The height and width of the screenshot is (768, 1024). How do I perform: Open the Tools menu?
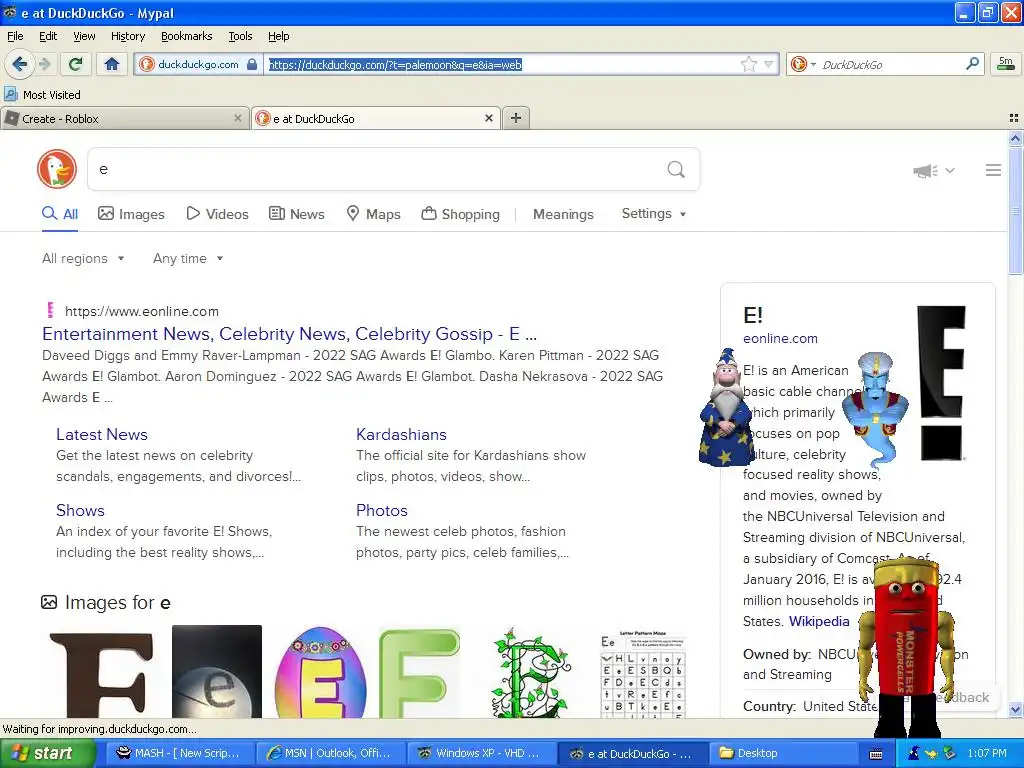pyautogui.click(x=240, y=36)
